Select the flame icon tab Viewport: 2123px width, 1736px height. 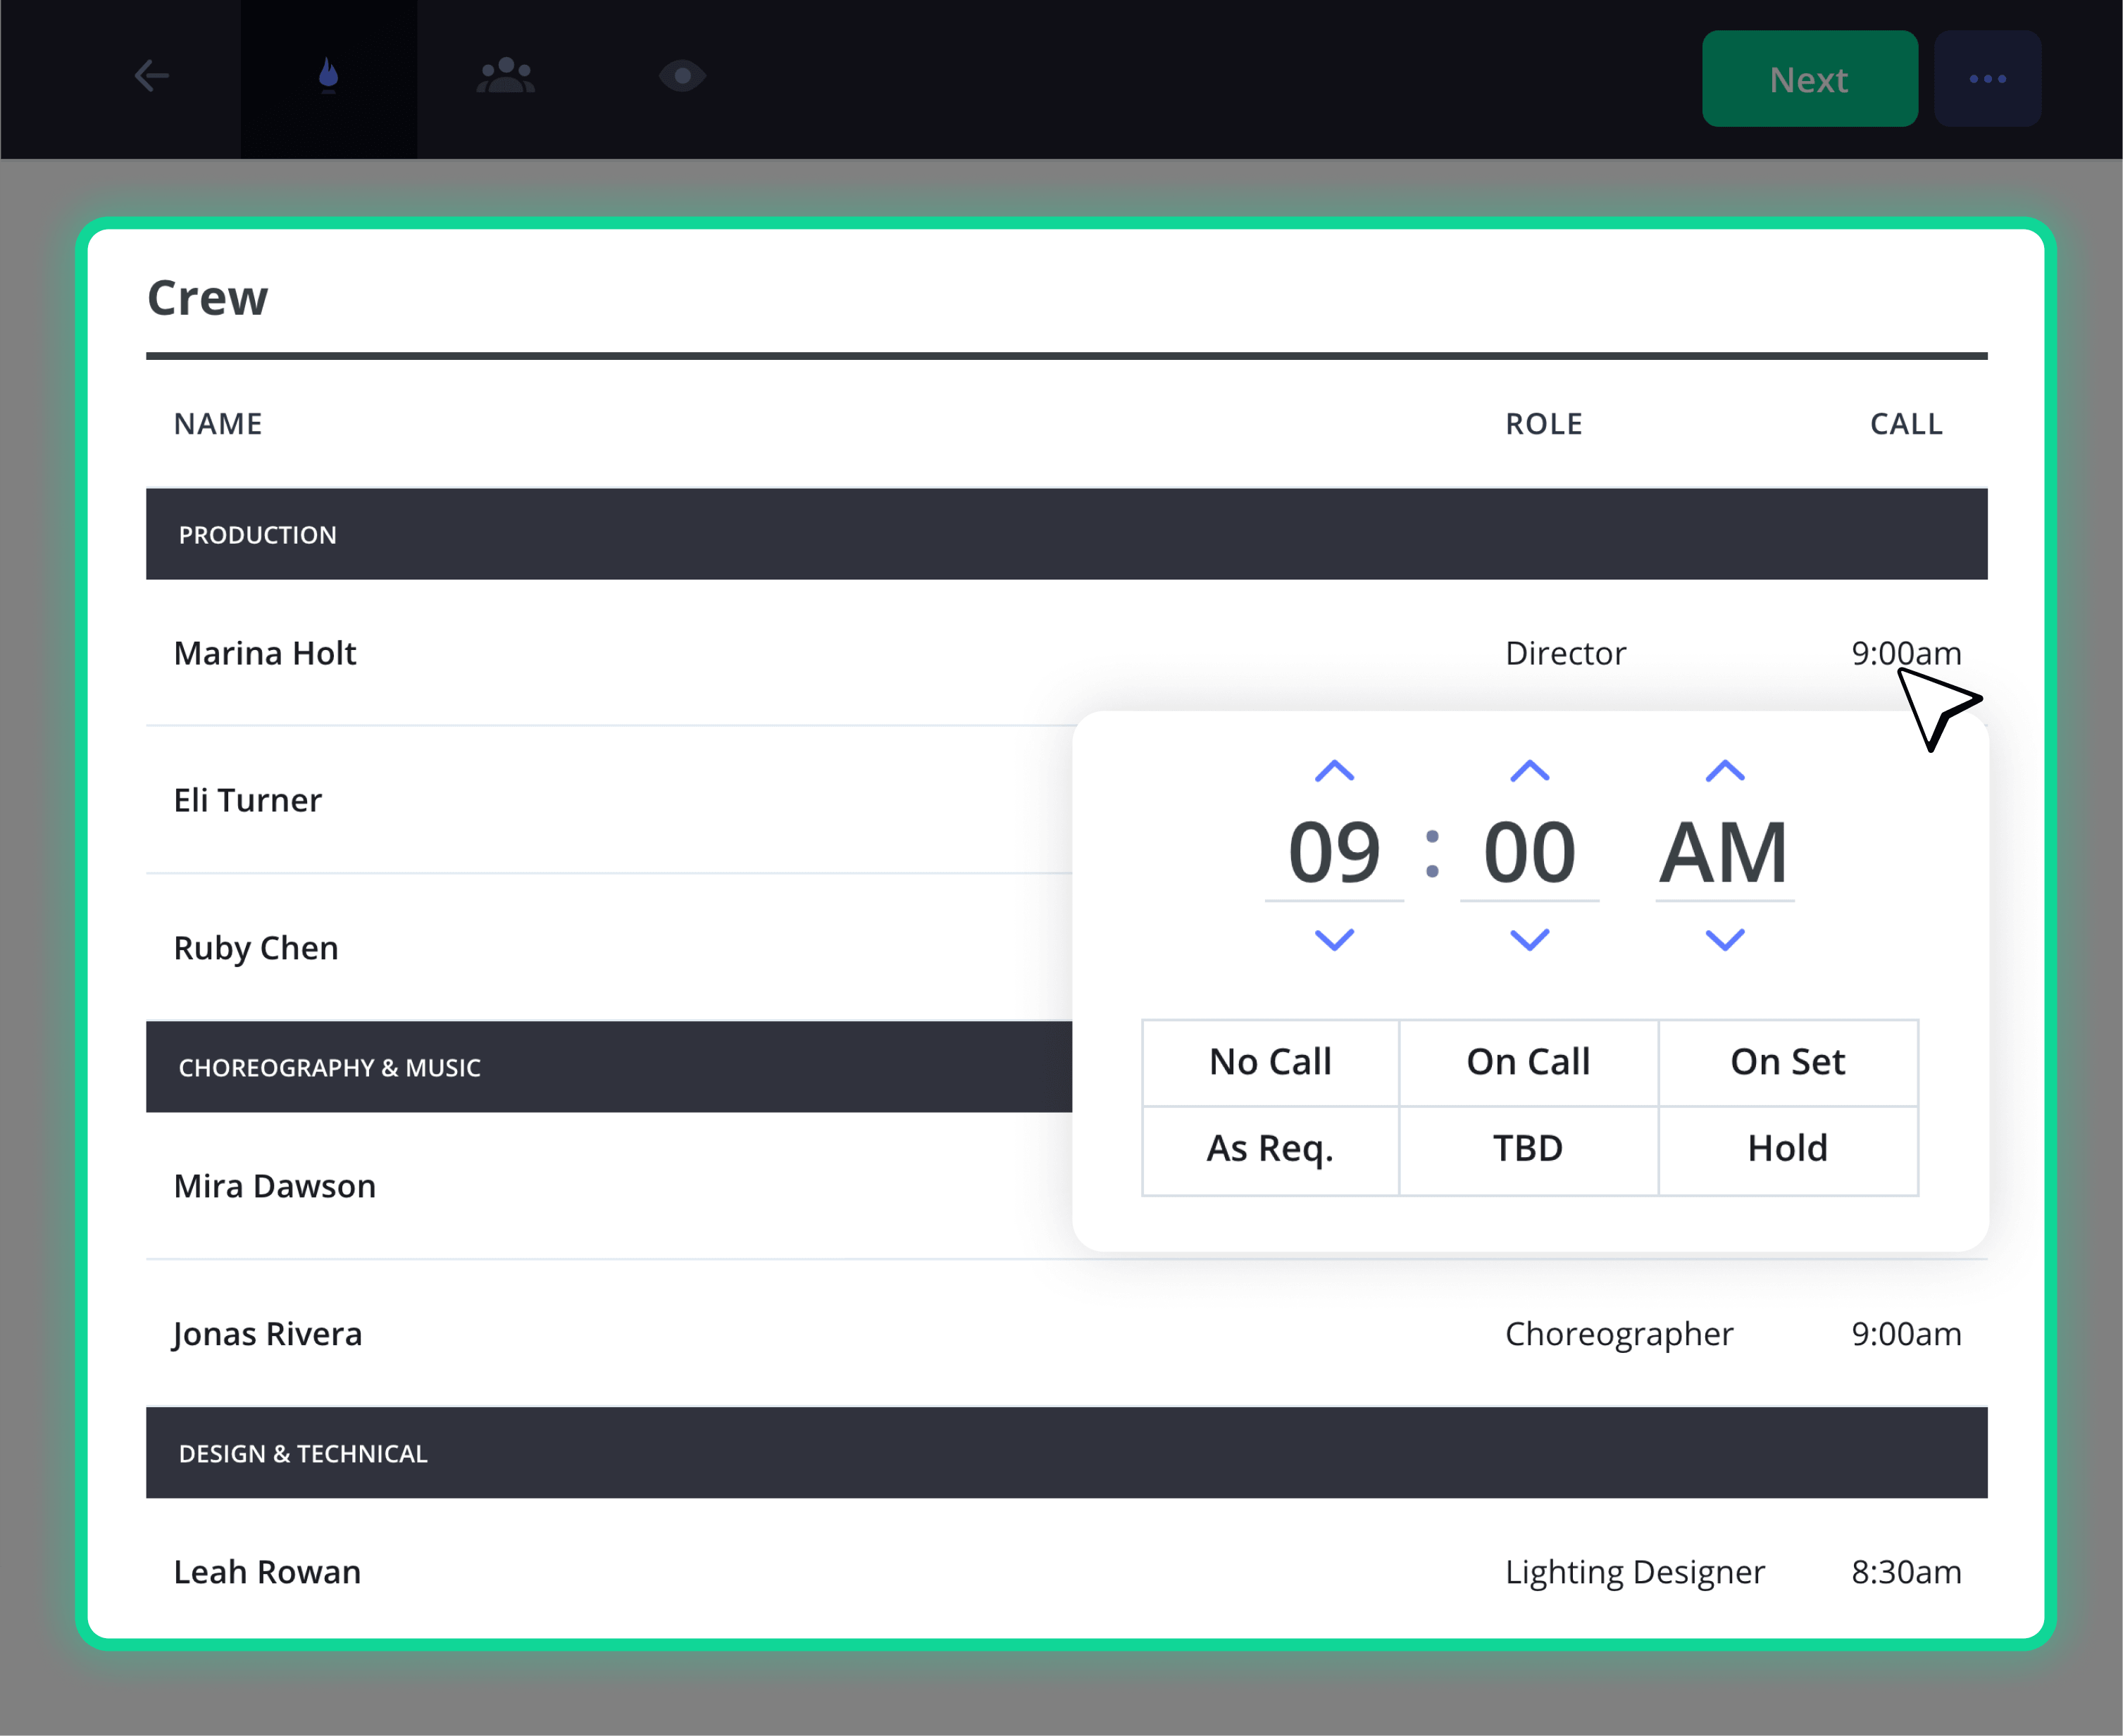[x=328, y=77]
